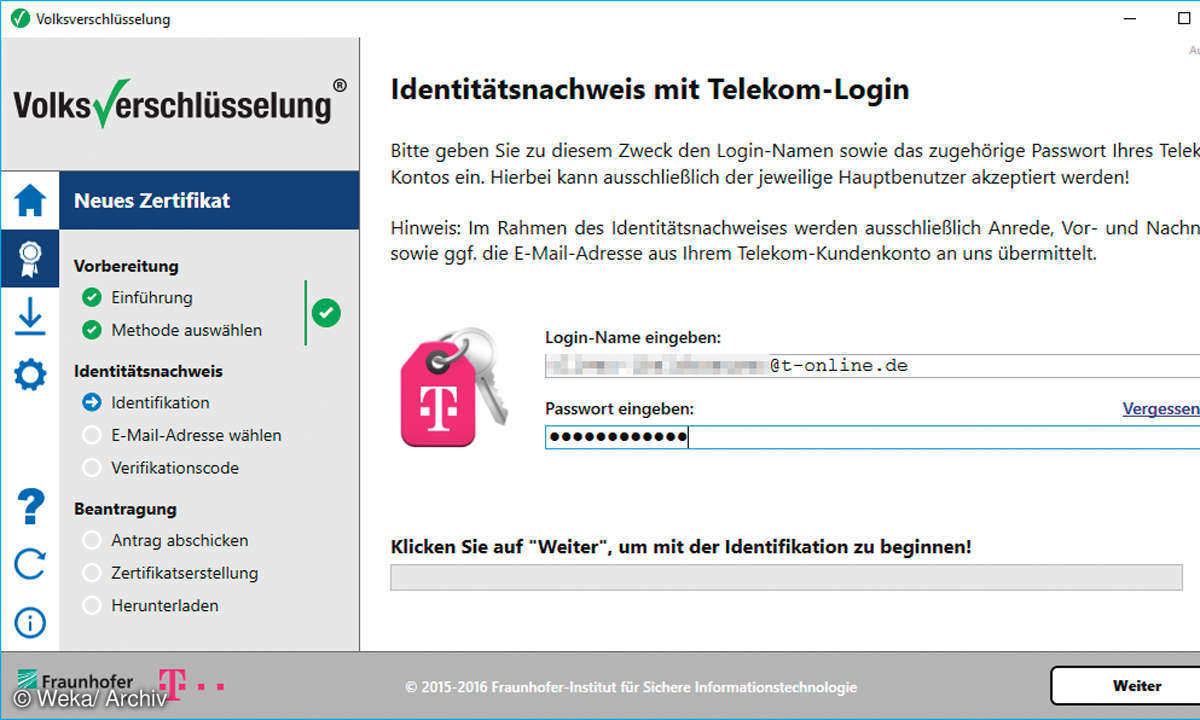
Task: Select the Methode auswählen step
Action: click(172, 329)
